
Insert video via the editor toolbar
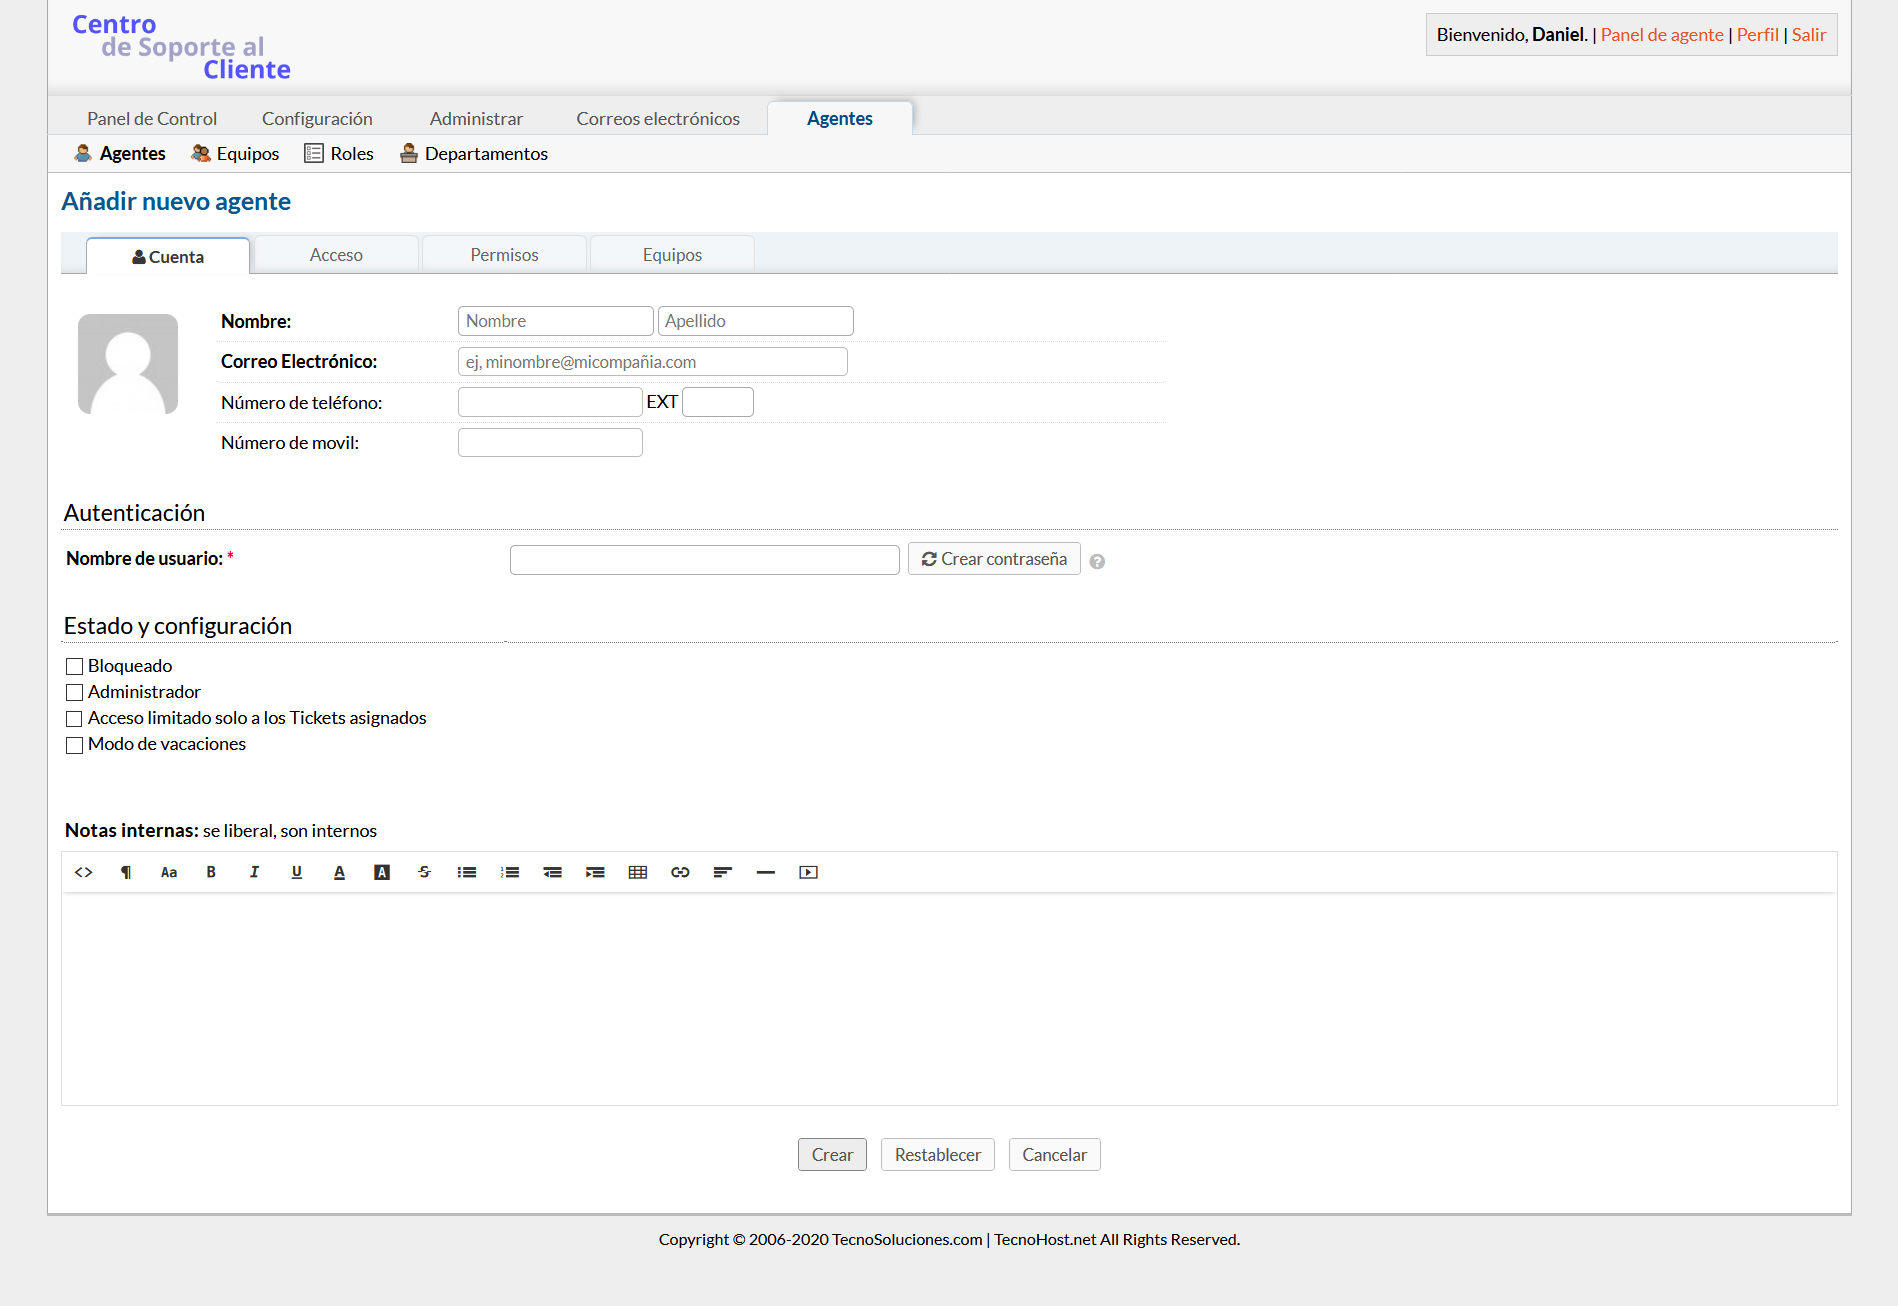click(808, 872)
